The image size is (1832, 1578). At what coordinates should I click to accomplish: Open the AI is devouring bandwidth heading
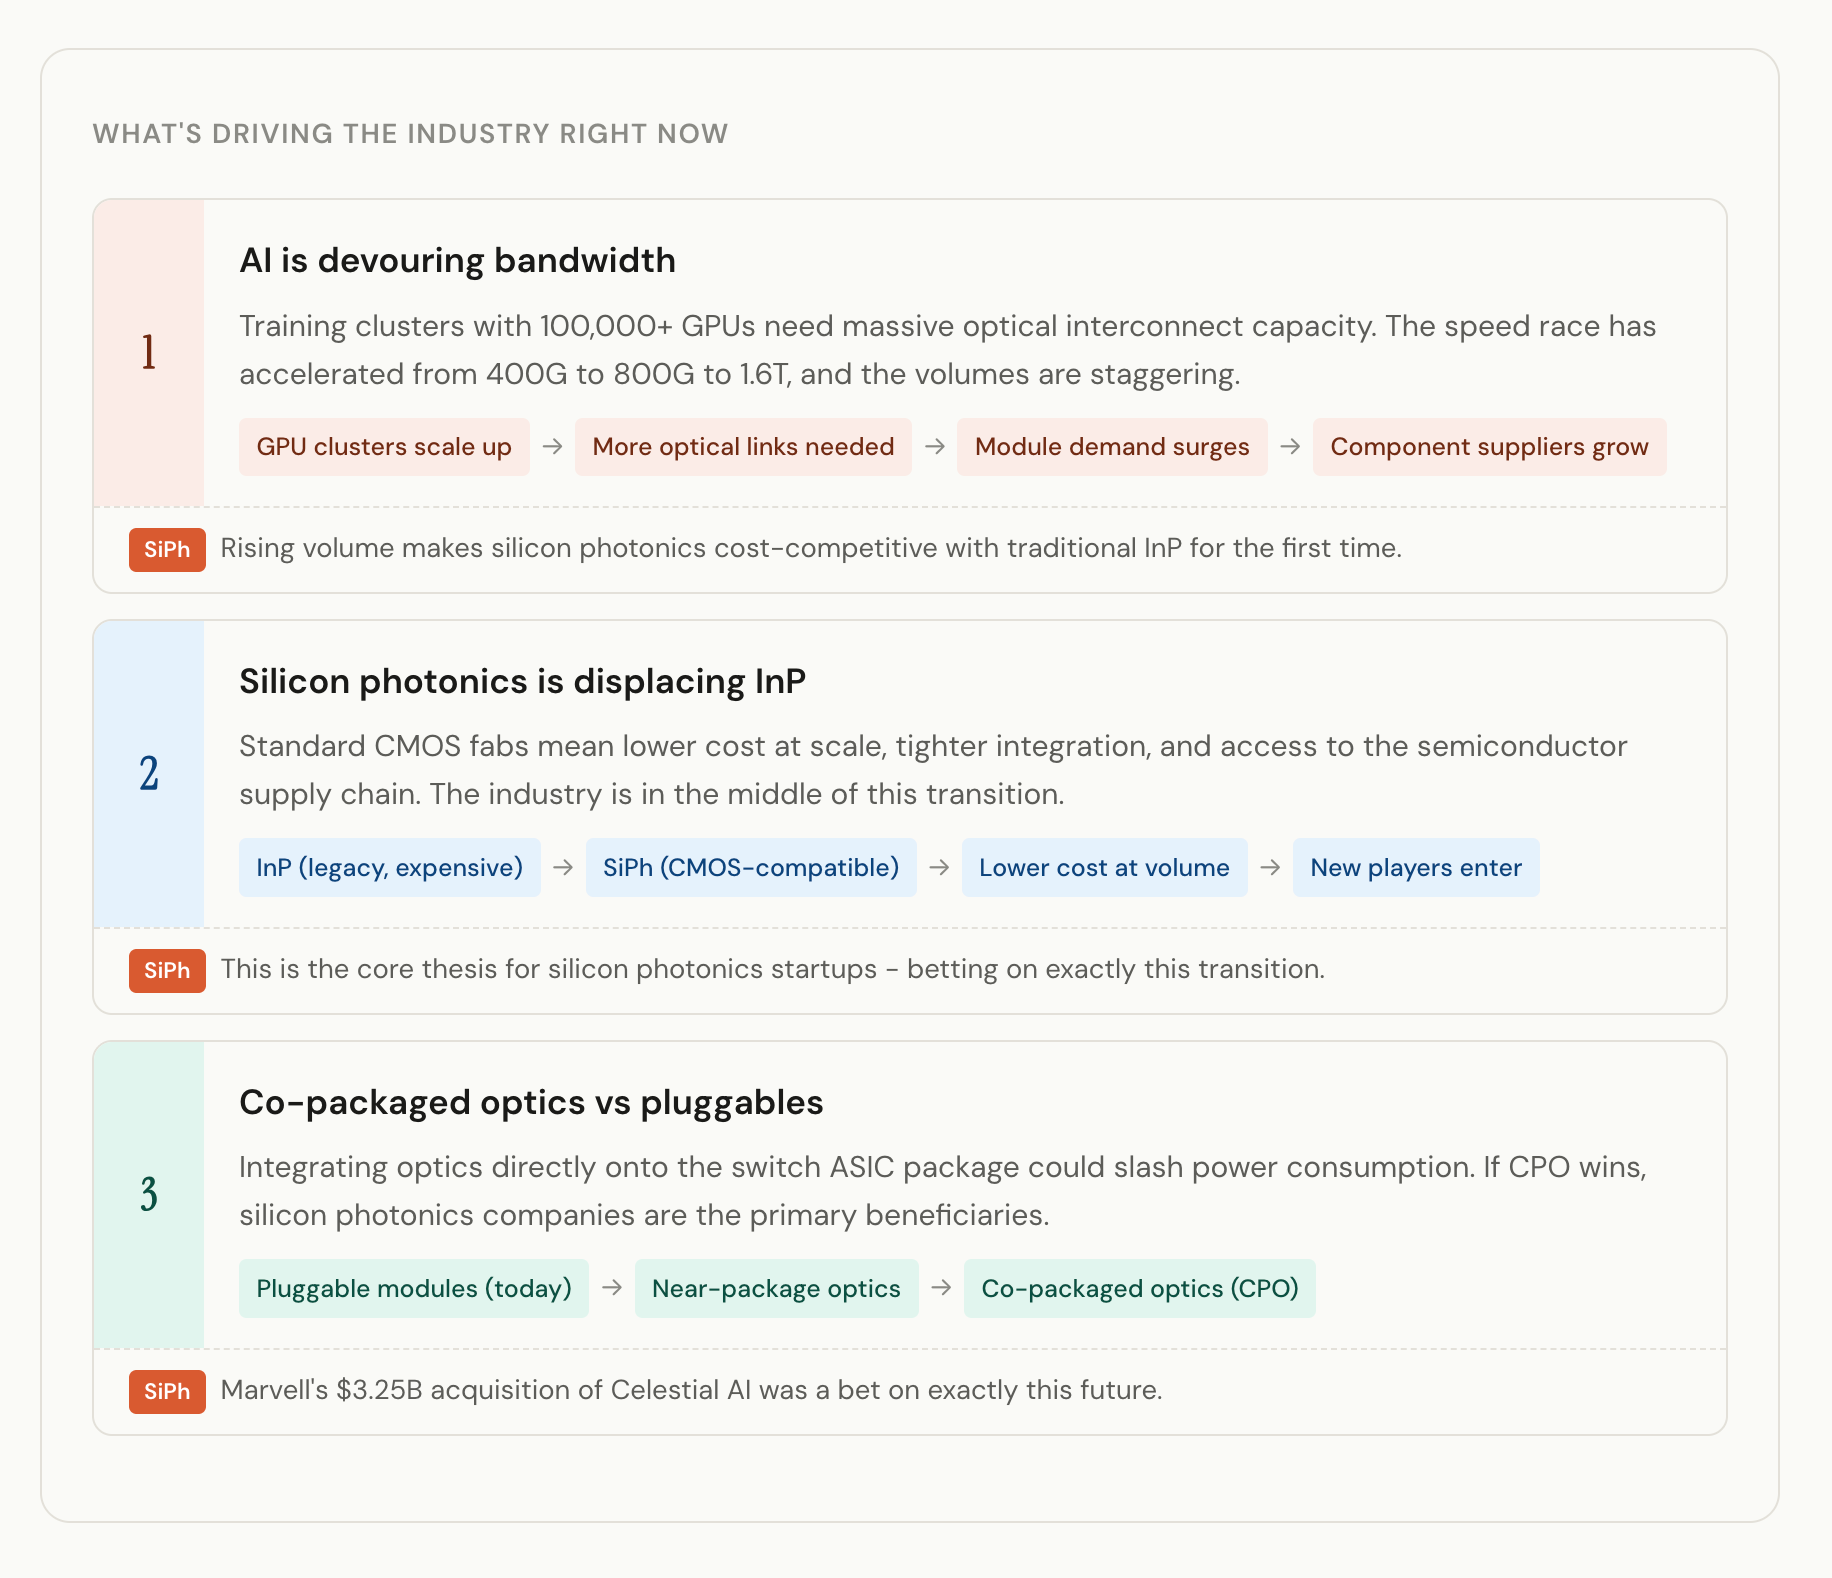[x=457, y=261]
